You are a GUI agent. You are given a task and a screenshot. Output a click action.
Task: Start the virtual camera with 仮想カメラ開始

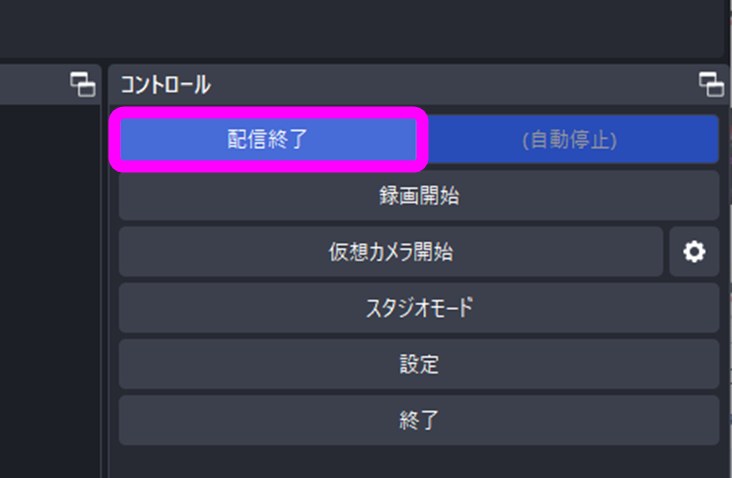point(391,252)
